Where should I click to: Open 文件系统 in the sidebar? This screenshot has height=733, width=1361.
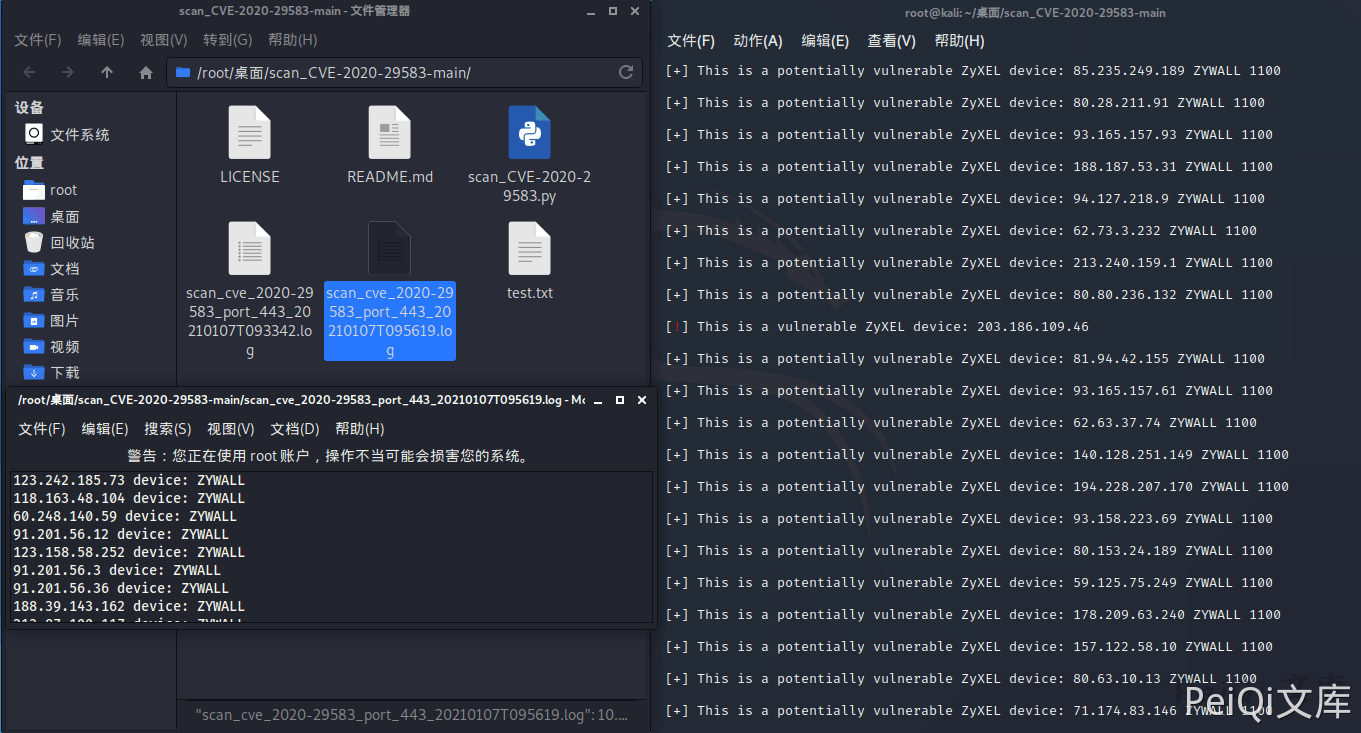coord(79,135)
